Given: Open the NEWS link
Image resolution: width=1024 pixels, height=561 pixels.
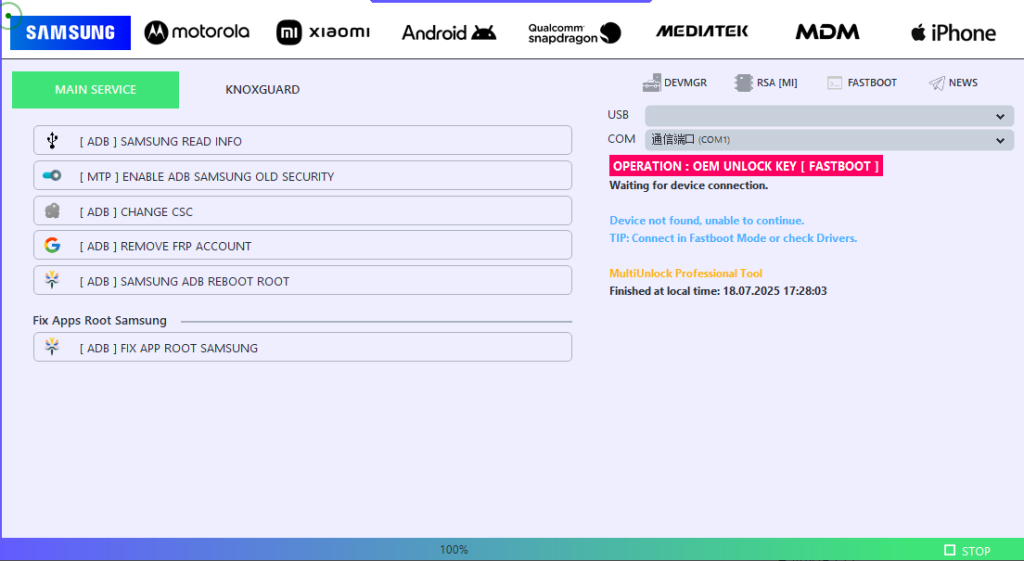Looking at the screenshot, I should click(953, 83).
